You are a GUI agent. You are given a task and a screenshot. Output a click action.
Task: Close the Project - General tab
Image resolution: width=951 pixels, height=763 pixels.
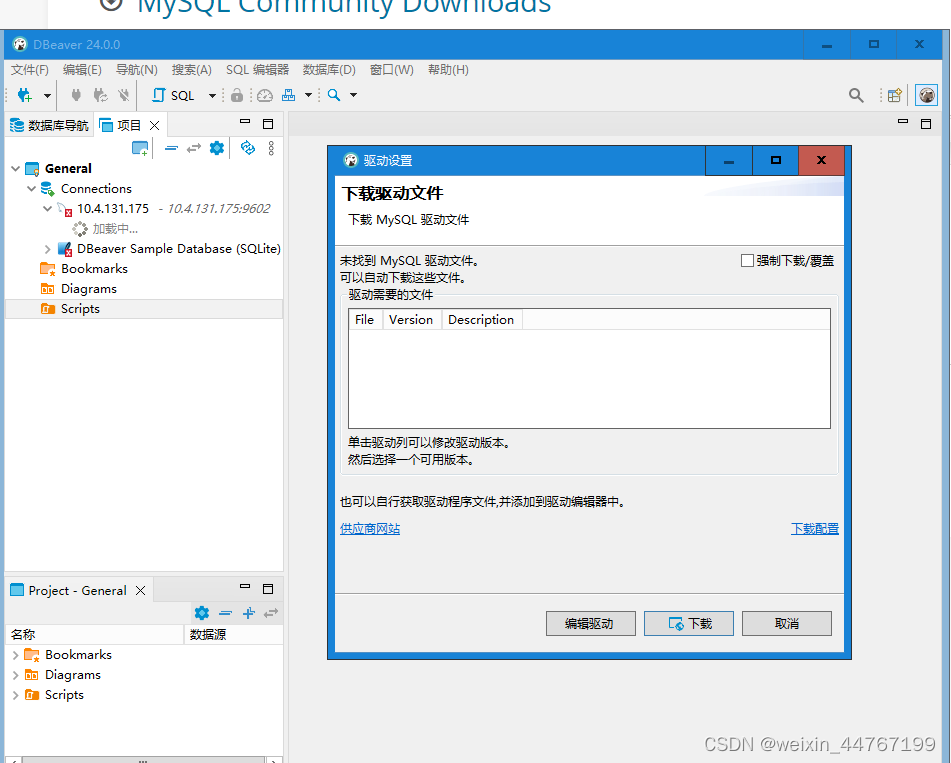pyautogui.click(x=141, y=591)
